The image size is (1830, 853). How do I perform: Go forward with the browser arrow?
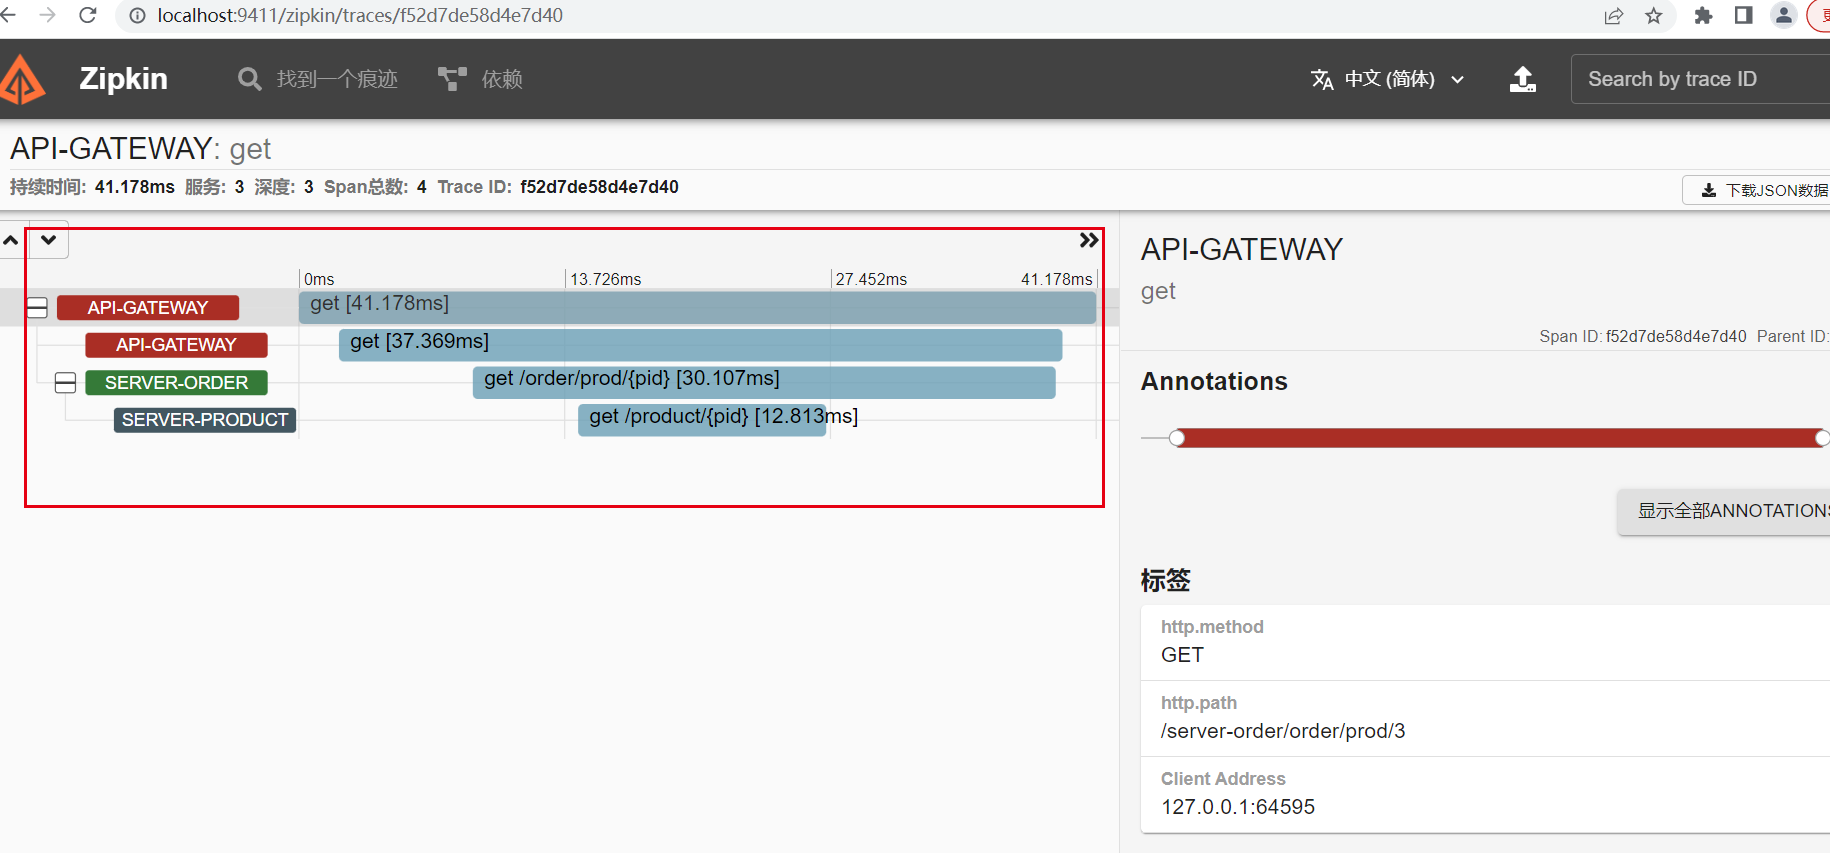click(47, 15)
